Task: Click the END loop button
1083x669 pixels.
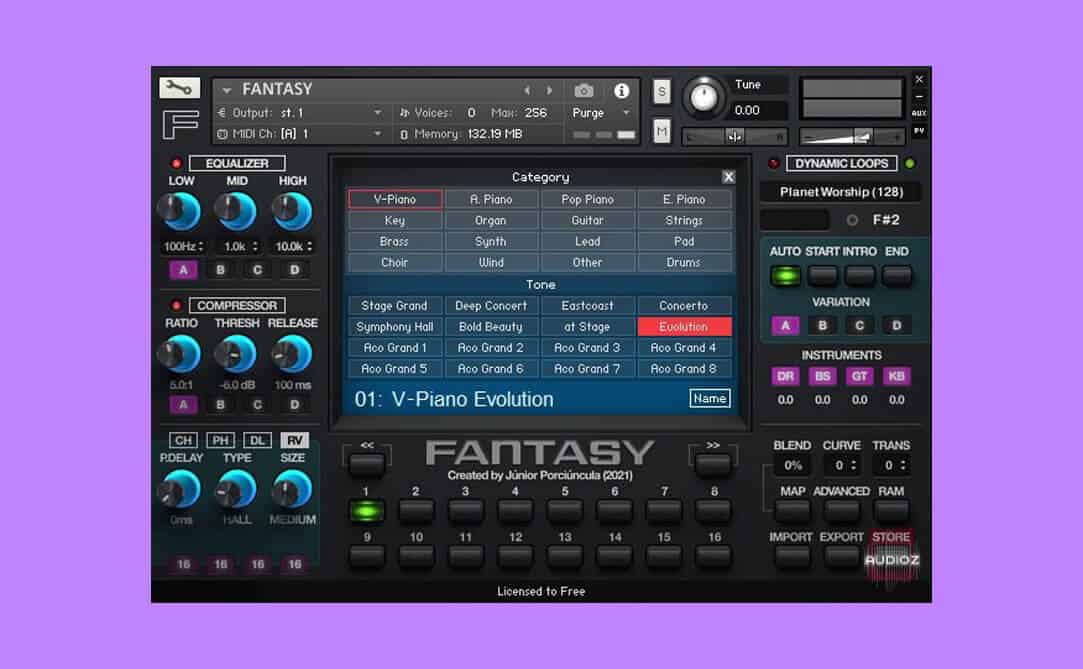Action: (897, 275)
